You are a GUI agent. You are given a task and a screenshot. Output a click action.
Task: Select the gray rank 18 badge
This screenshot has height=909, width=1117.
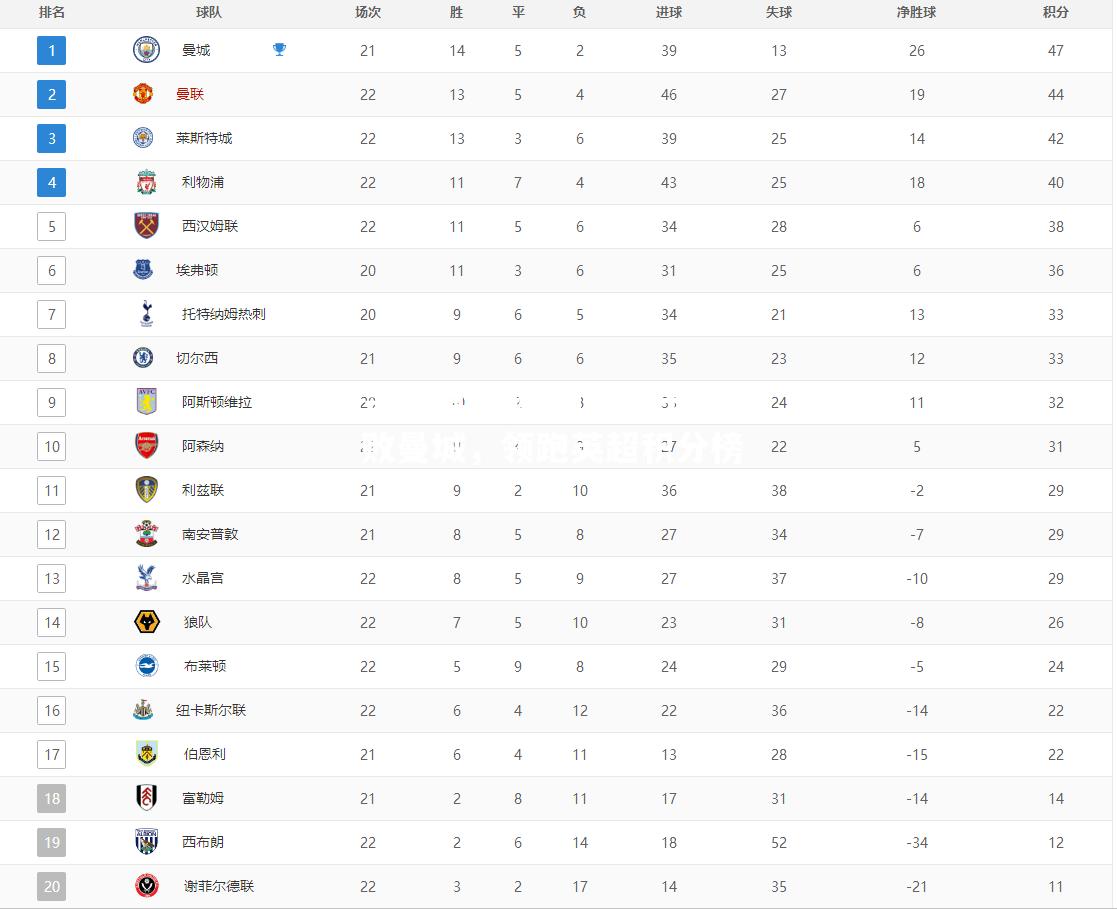point(51,799)
